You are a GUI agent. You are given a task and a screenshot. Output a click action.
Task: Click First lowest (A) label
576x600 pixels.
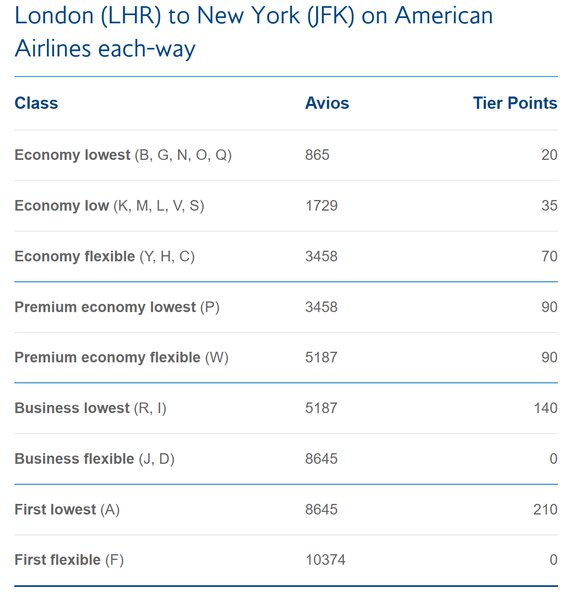click(67, 510)
